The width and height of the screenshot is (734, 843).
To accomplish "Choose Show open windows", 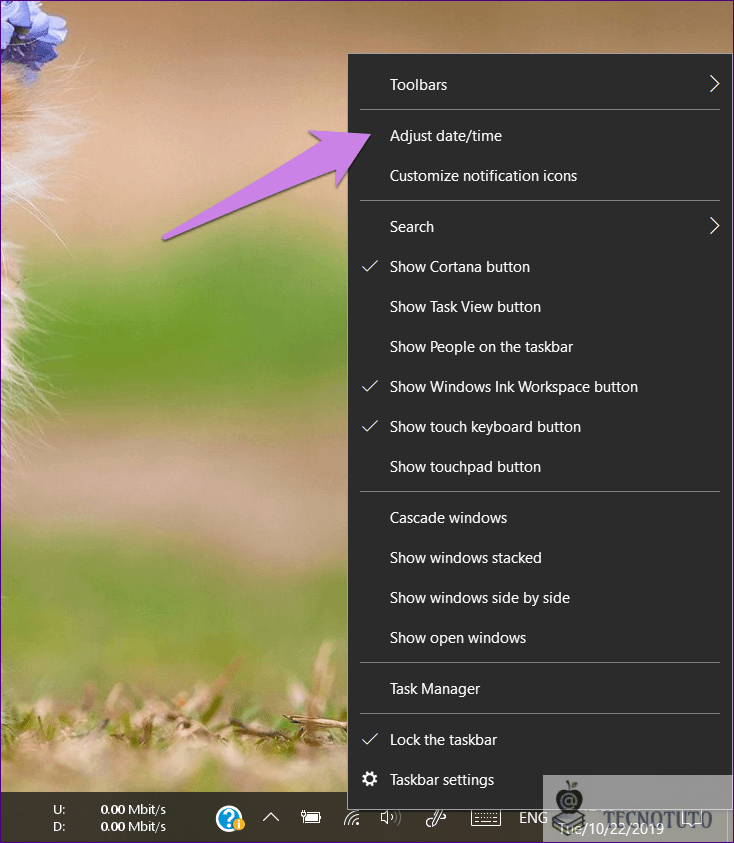I will 539,638.
